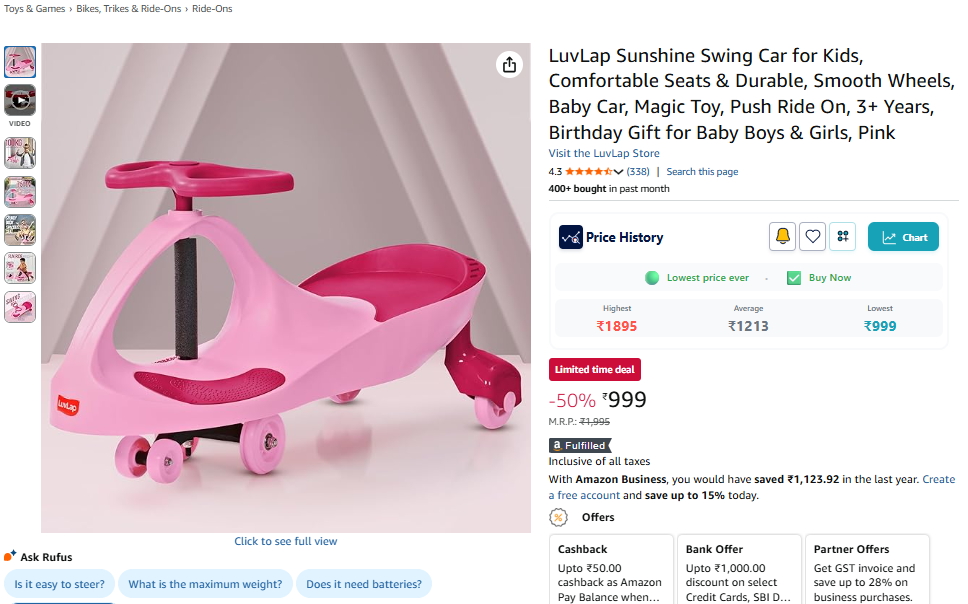Ask Rufus 'What is the maximum weight?'
968x604 pixels.
pos(205,584)
